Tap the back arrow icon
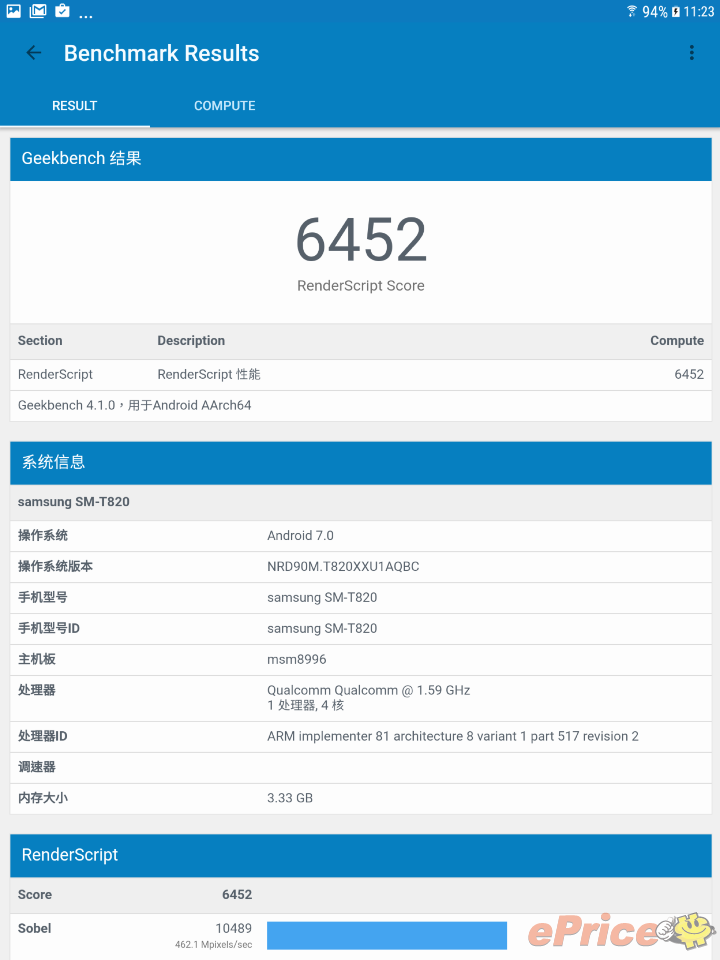The width and height of the screenshot is (720, 960). (x=34, y=53)
